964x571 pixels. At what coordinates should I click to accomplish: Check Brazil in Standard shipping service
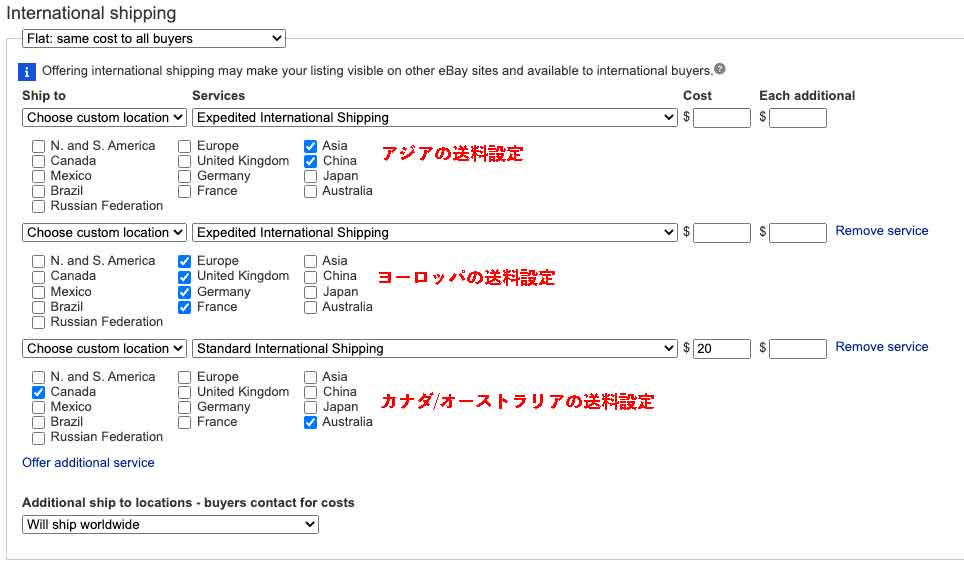click(x=38, y=422)
